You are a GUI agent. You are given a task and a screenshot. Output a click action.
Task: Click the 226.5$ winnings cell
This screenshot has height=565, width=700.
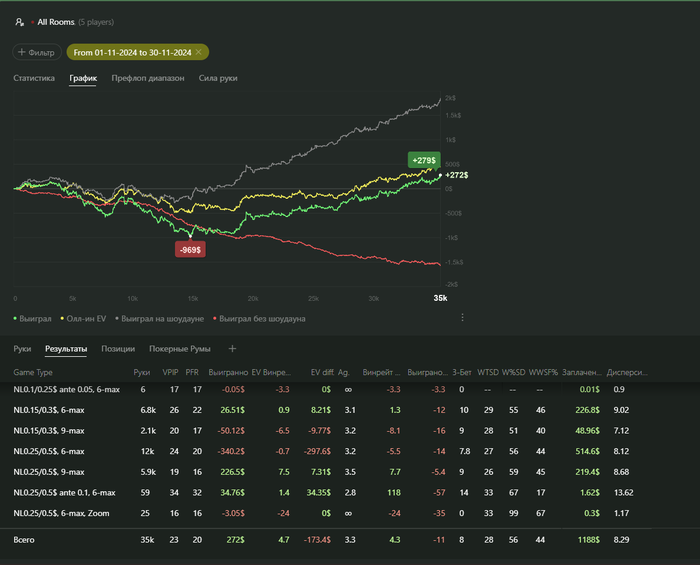232,472
